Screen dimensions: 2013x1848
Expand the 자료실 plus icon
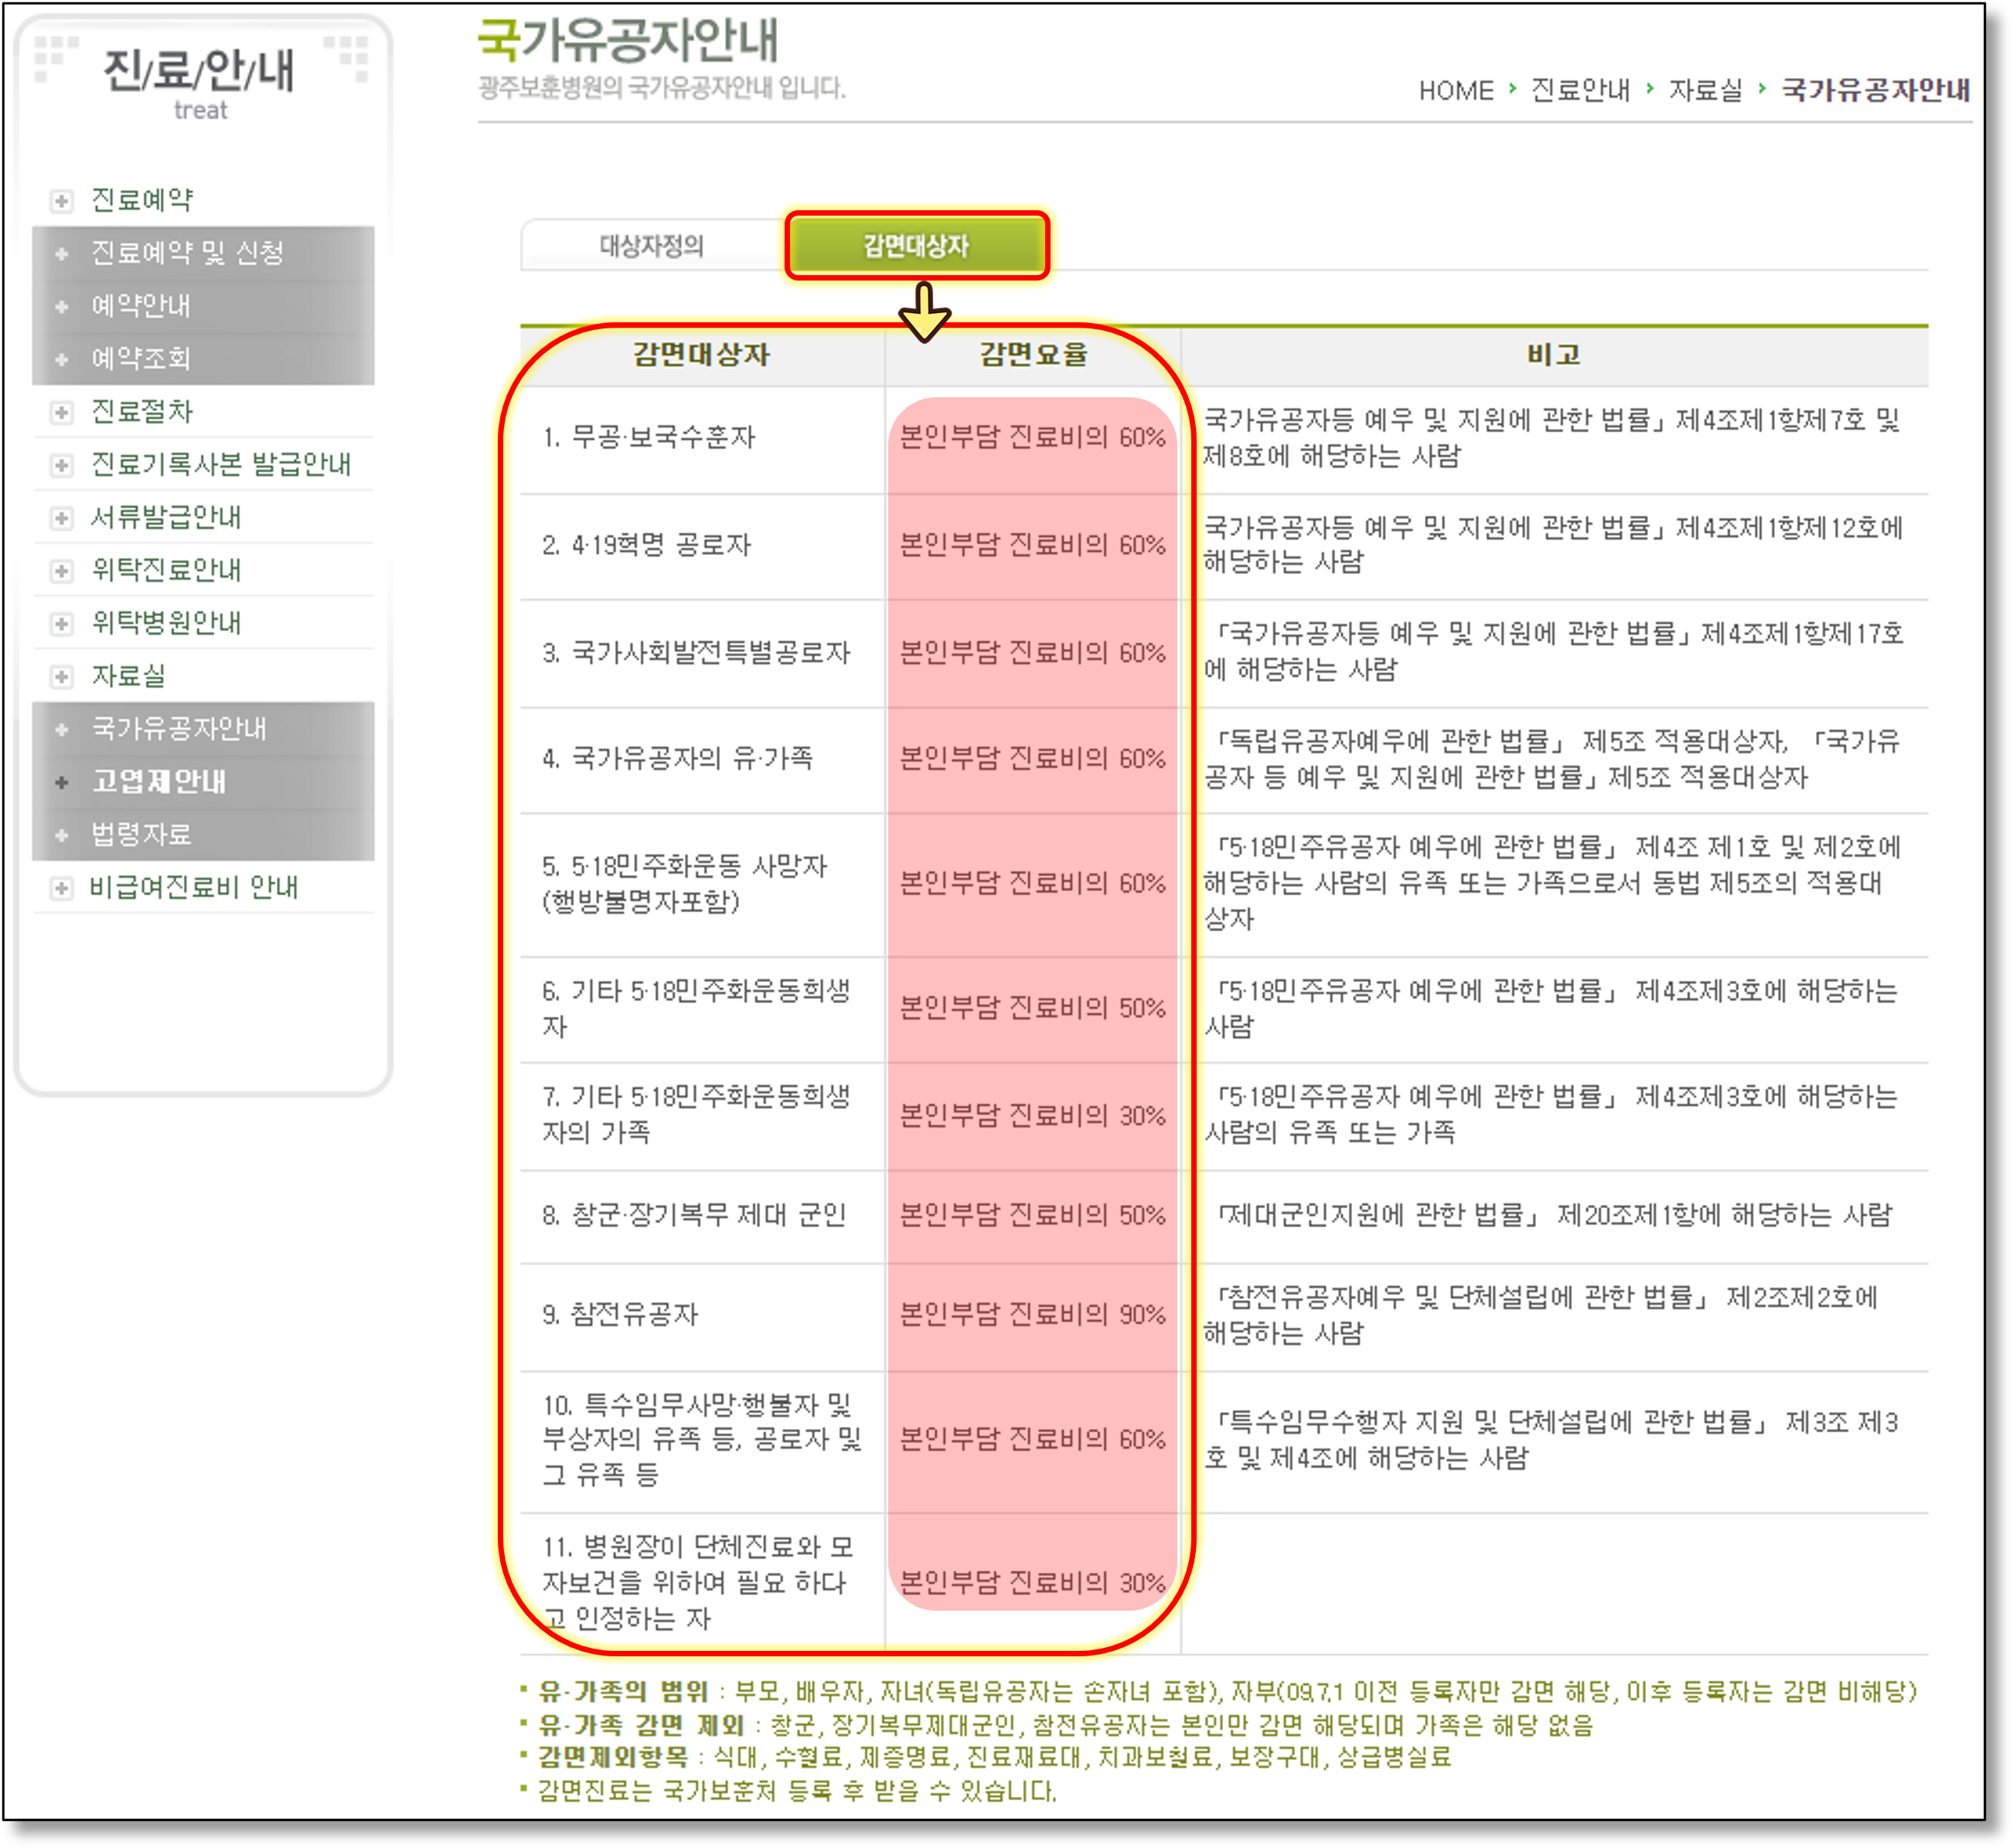pyautogui.click(x=61, y=677)
